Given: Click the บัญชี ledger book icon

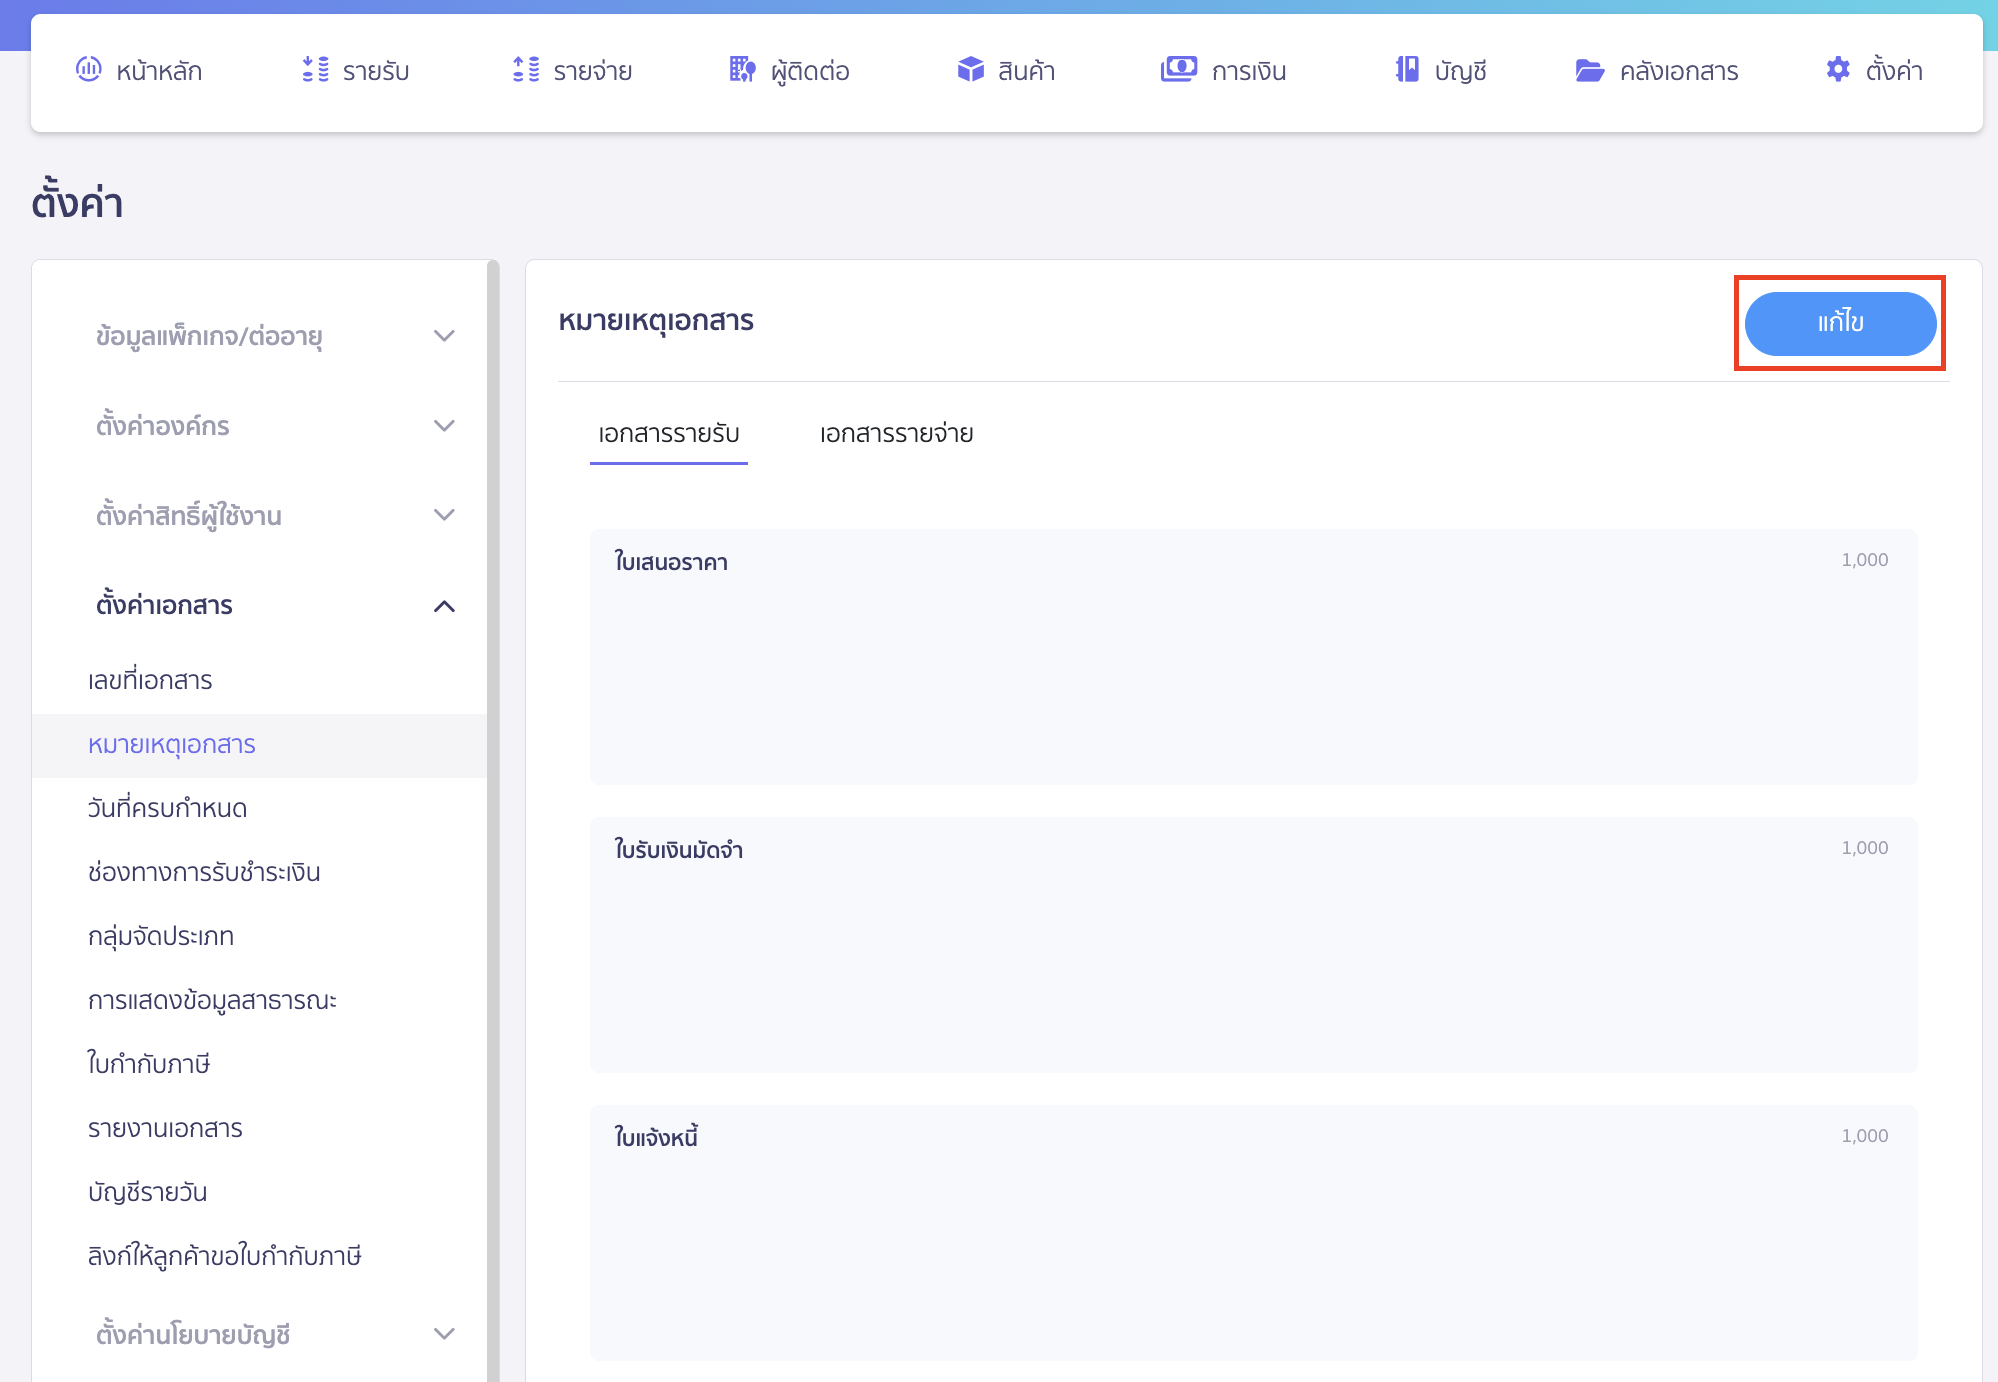Looking at the screenshot, I should coord(1407,69).
